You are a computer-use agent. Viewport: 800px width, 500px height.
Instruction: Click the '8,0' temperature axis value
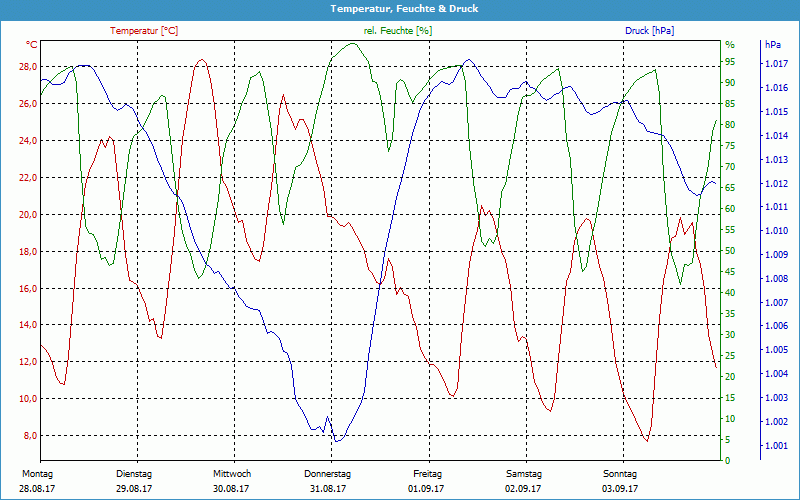(x=30, y=436)
